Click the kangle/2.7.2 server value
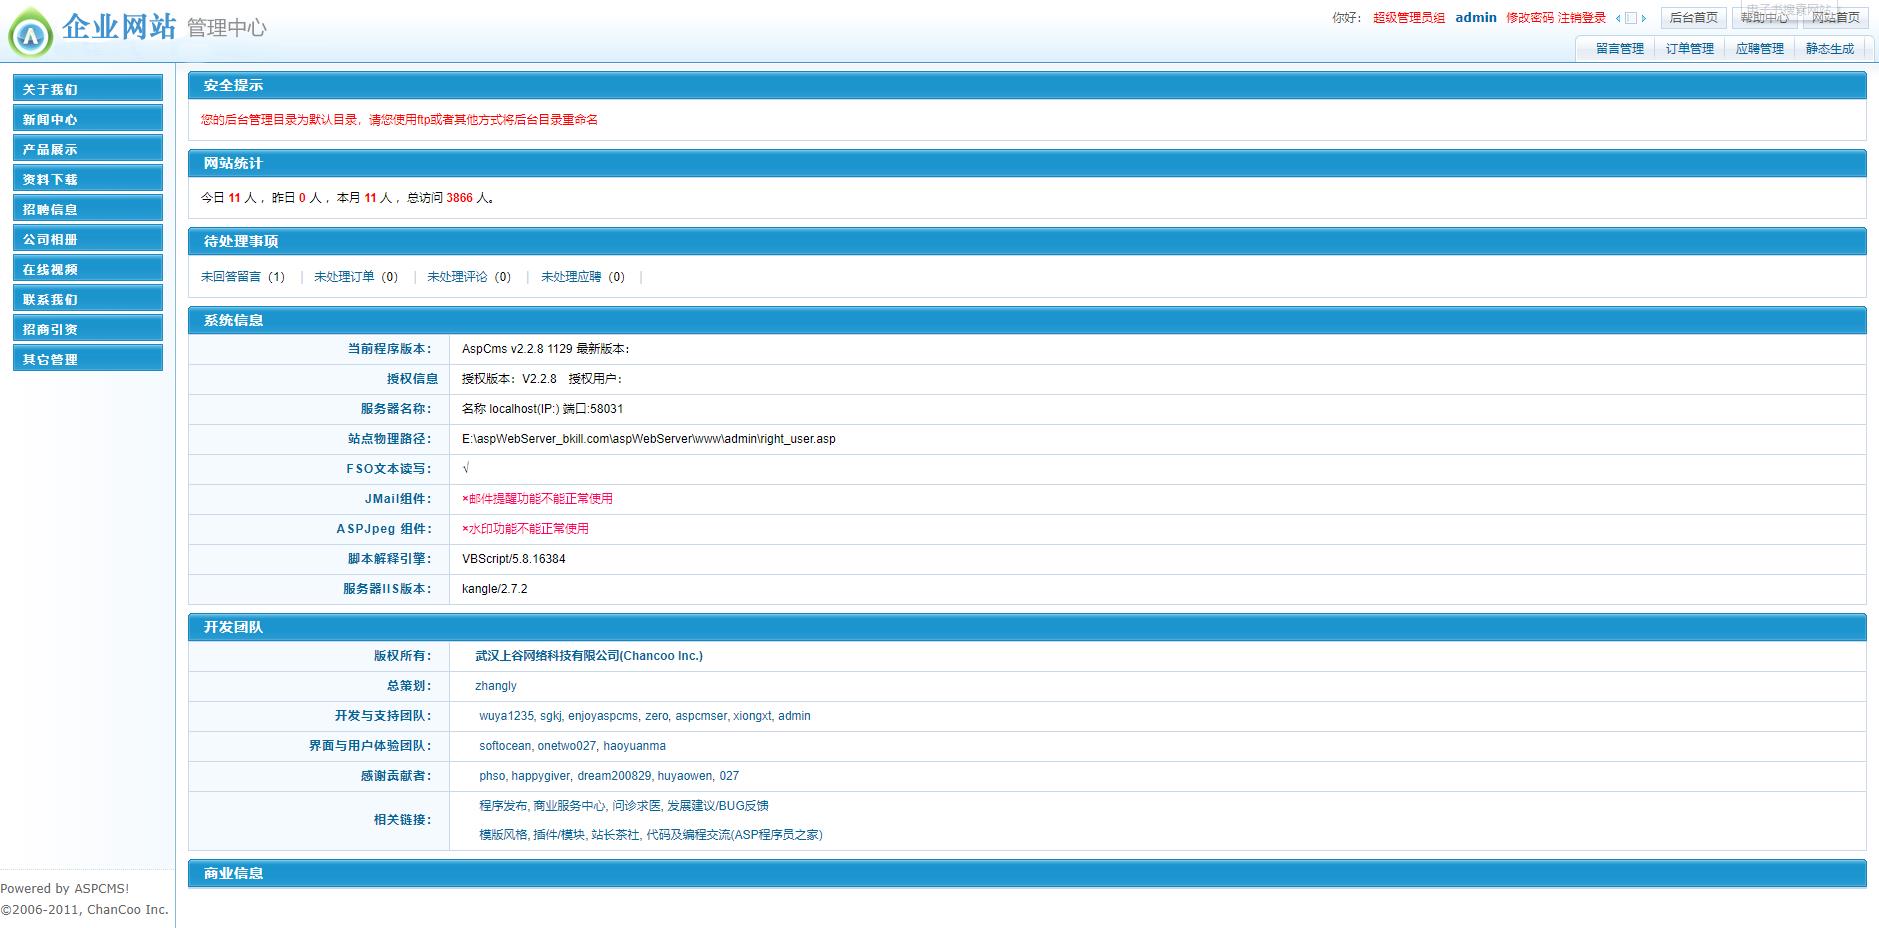This screenshot has height=928, width=1879. pyautogui.click(x=495, y=589)
